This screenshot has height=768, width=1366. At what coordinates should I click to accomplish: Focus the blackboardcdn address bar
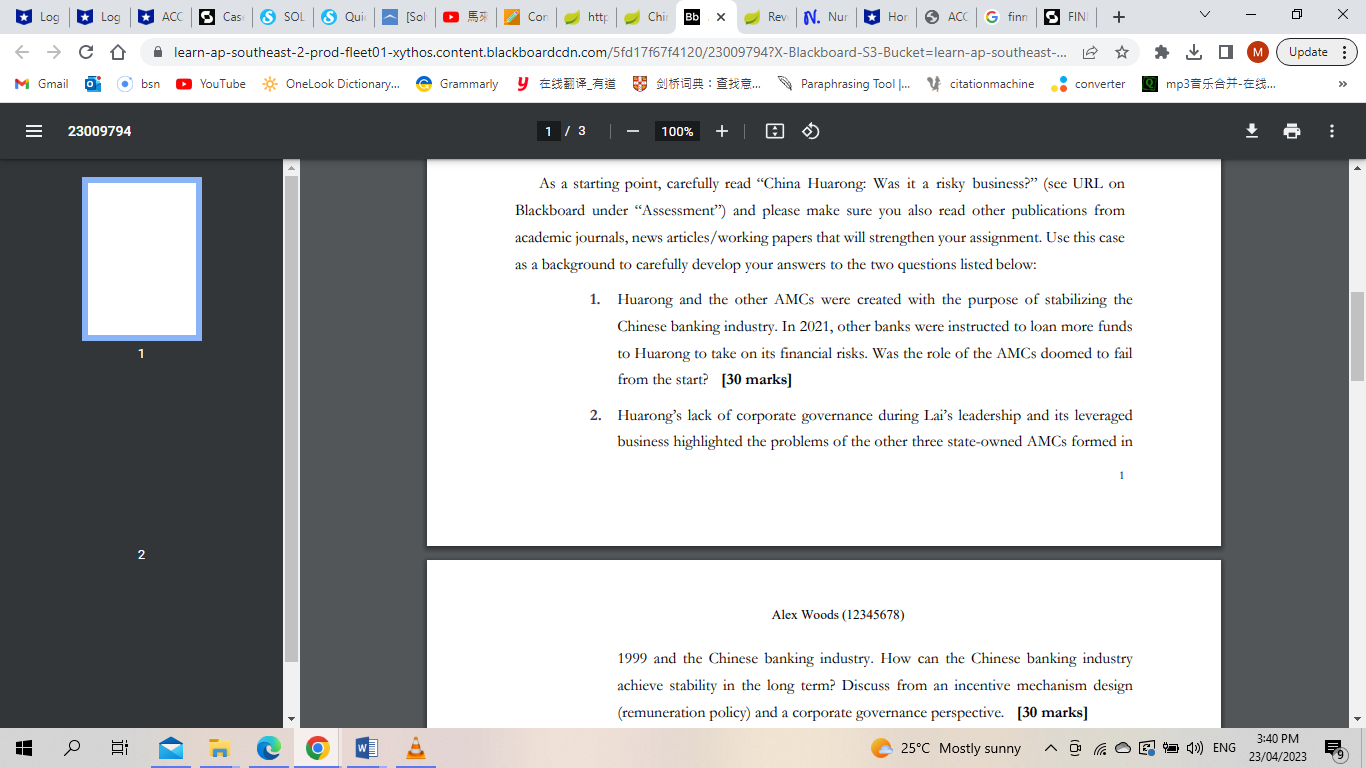[620, 52]
